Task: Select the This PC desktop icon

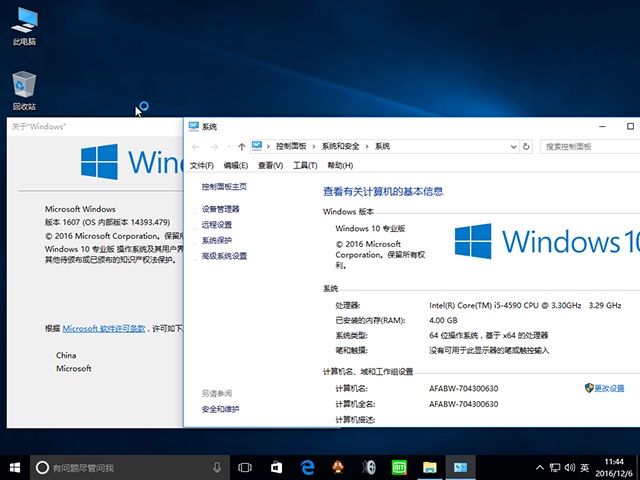Action: point(24,27)
